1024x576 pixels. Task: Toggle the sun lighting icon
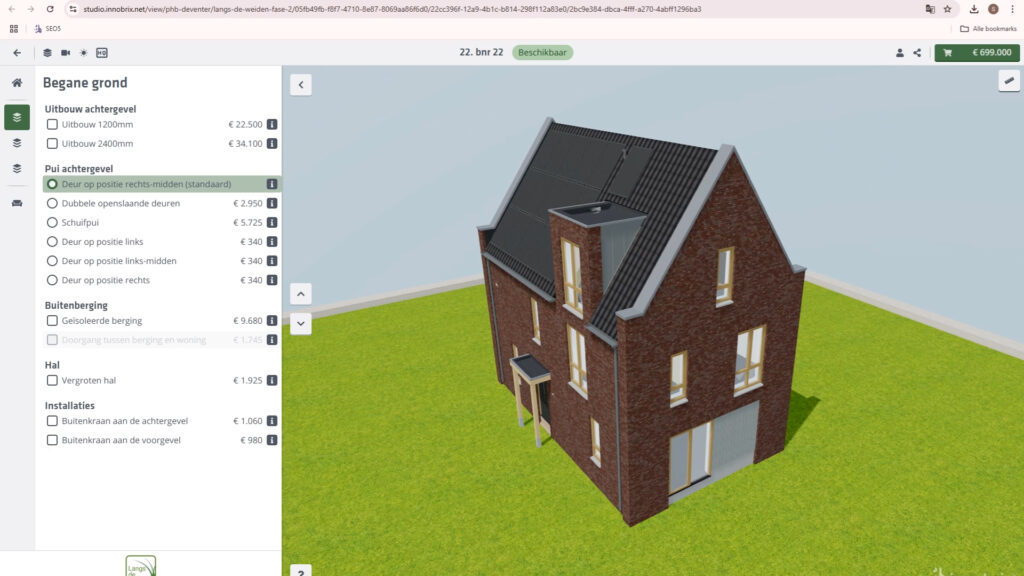click(83, 53)
